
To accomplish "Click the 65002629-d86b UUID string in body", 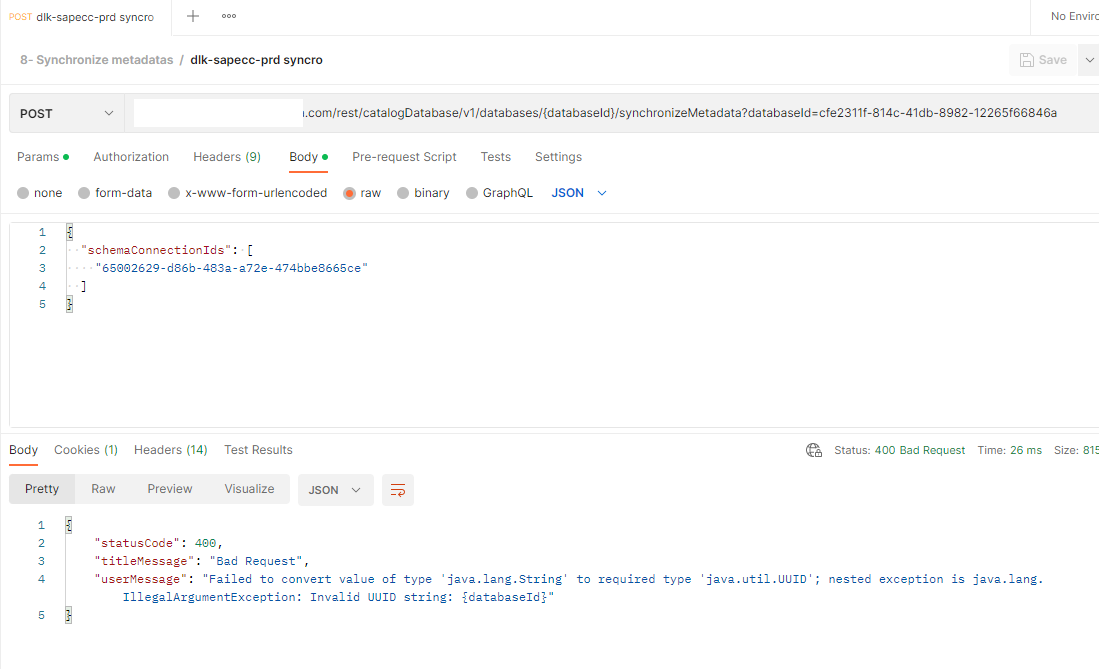I will coord(231,268).
